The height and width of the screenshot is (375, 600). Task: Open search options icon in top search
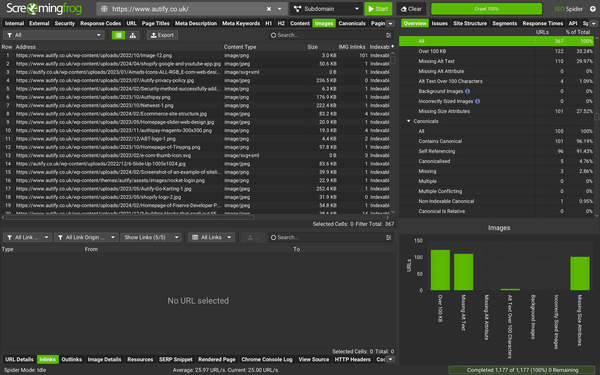389,35
